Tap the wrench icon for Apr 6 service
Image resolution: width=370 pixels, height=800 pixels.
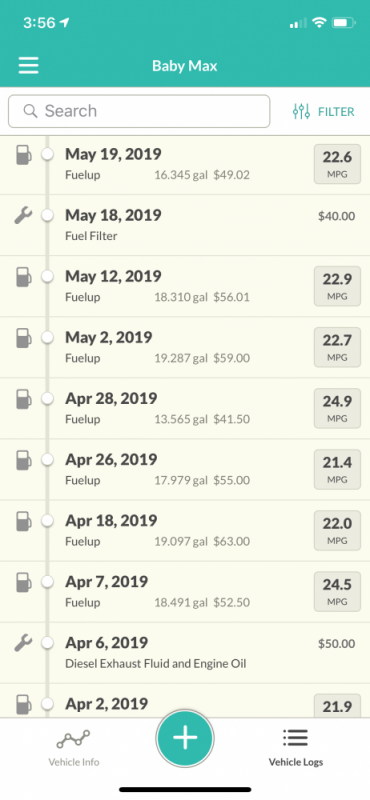point(23,643)
